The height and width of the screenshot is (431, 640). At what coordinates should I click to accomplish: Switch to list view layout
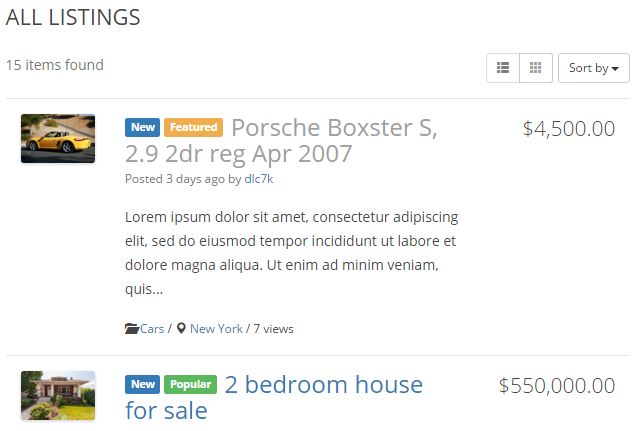503,68
